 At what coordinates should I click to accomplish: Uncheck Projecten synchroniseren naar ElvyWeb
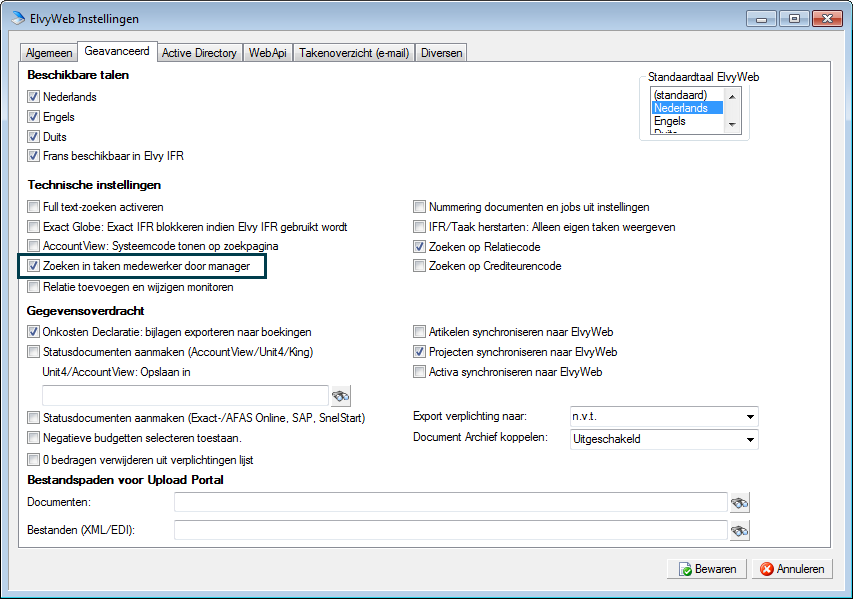pos(419,352)
